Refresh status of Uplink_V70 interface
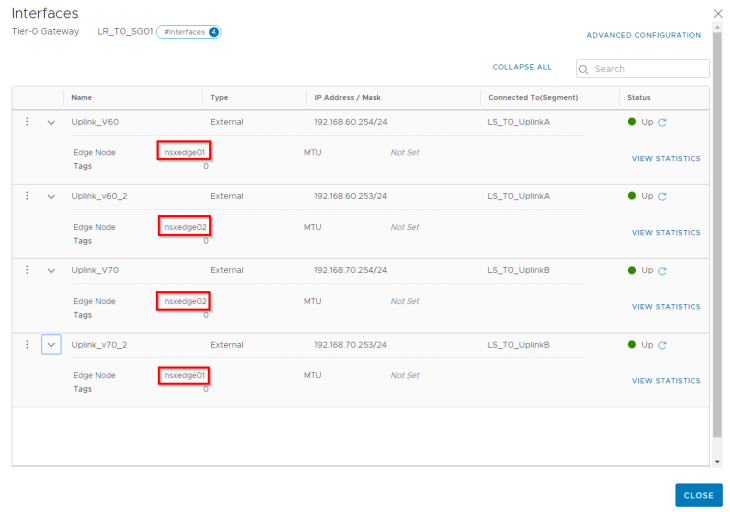The image size is (730, 512). point(662,271)
